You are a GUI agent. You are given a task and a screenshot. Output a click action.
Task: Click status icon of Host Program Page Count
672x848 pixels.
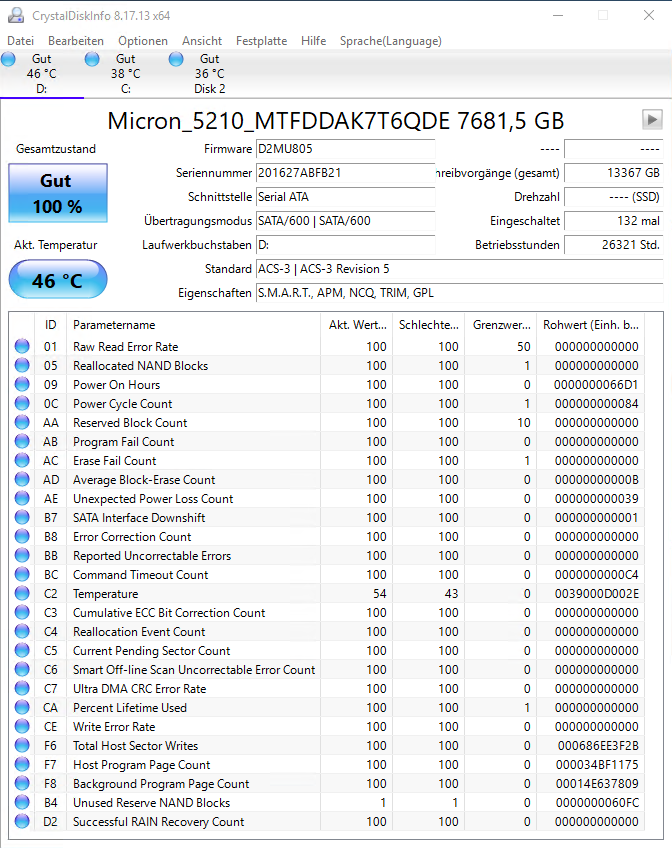click(x=22, y=764)
